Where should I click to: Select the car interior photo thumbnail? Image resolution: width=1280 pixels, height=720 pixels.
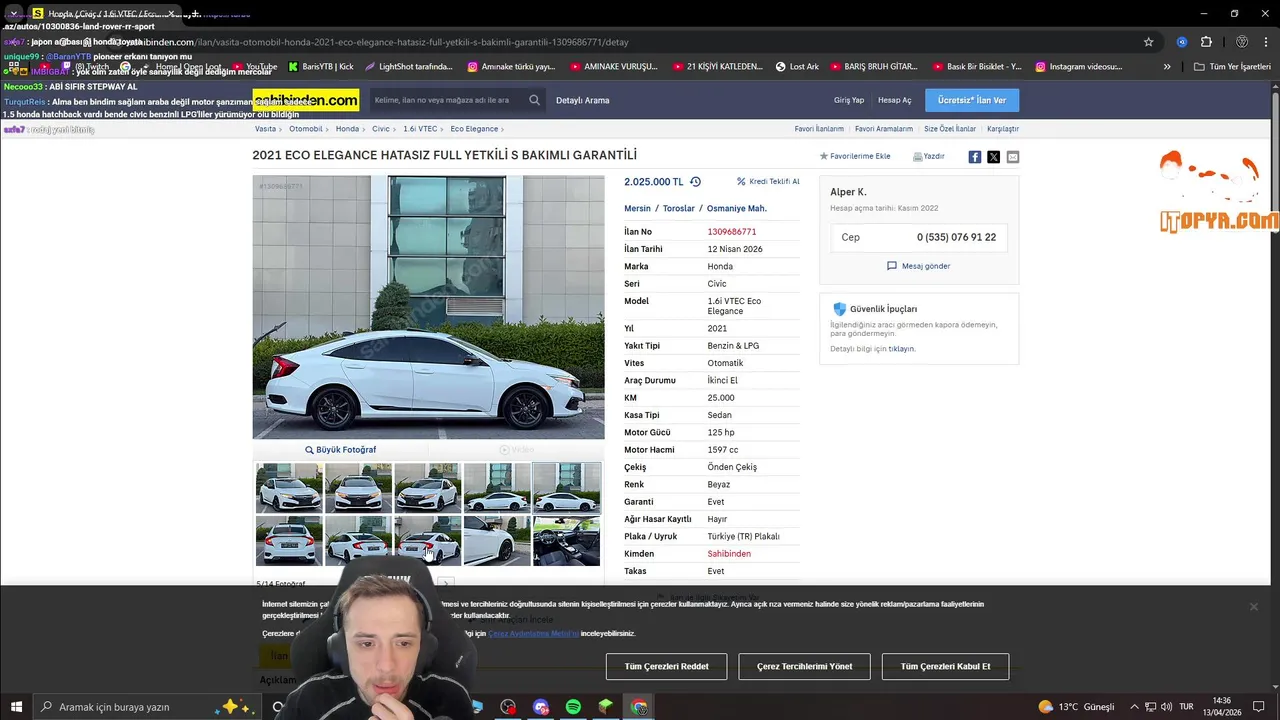pyautogui.click(x=566, y=541)
